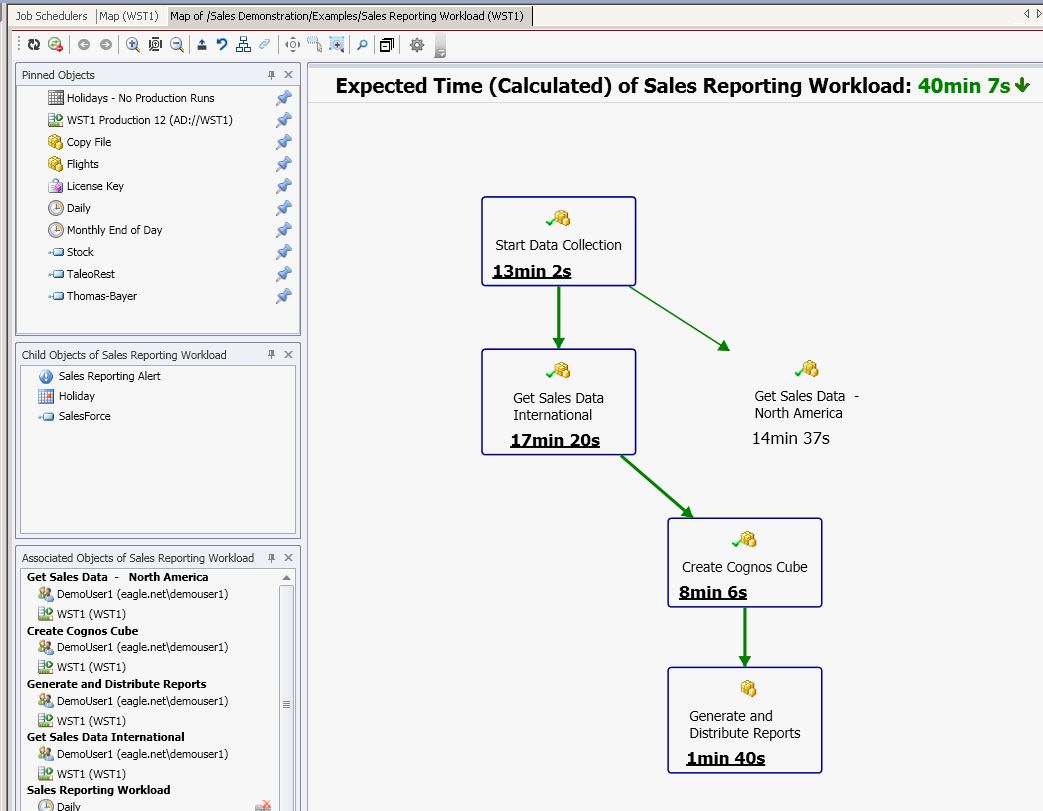Toggle the Stock pushpin
The image size is (1043, 811).
(x=284, y=251)
